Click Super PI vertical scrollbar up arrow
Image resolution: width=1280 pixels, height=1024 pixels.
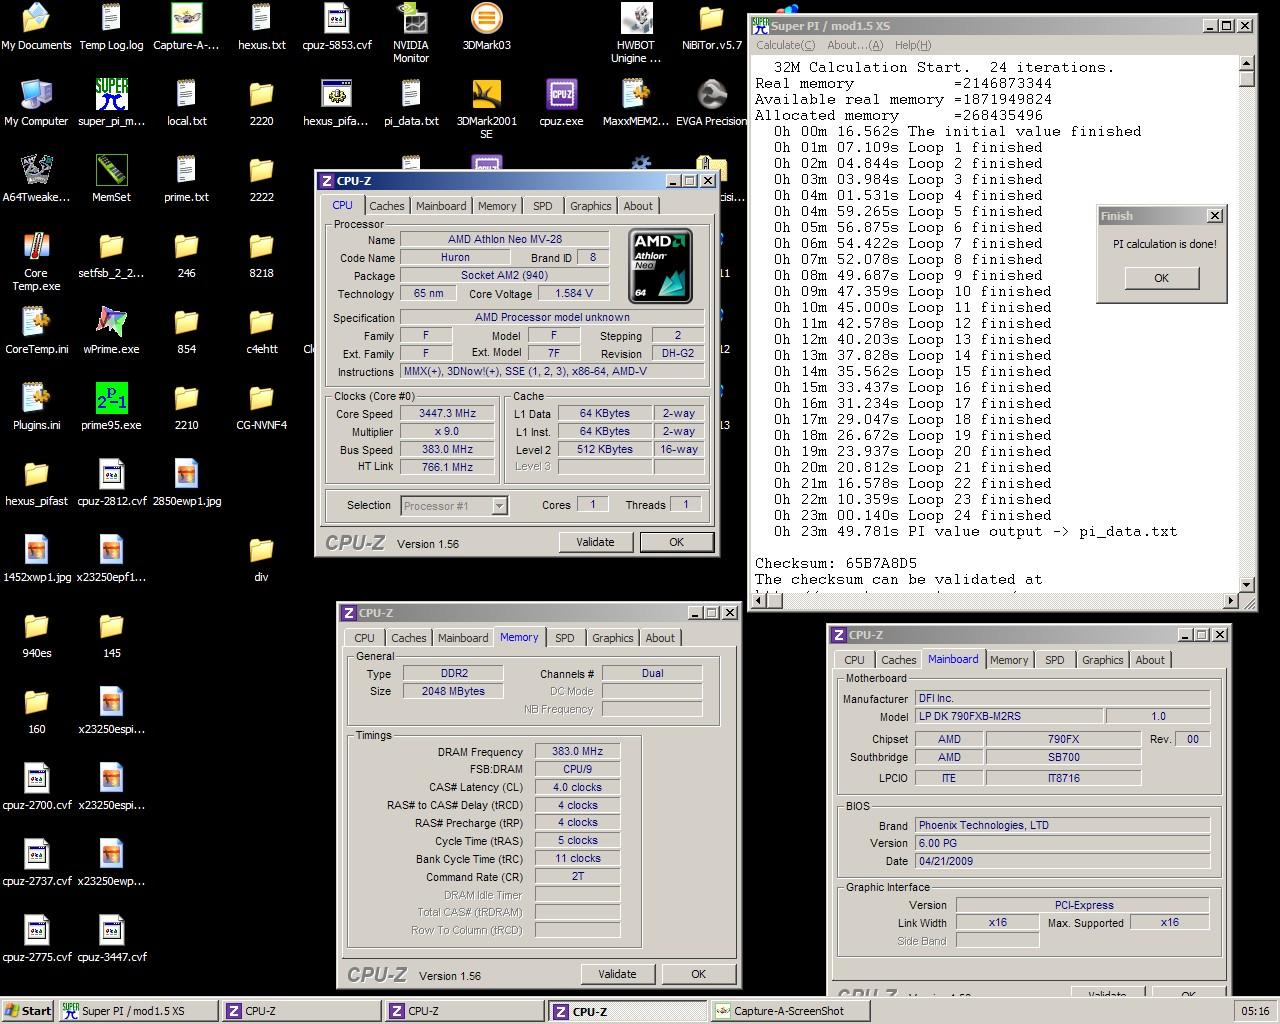tap(1246, 63)
